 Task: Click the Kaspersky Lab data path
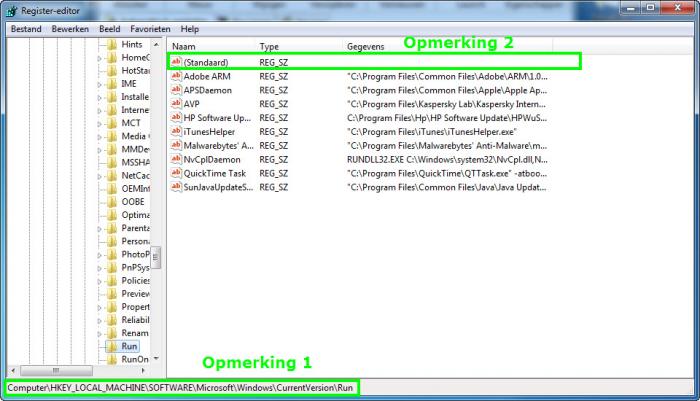pos(446,104)
